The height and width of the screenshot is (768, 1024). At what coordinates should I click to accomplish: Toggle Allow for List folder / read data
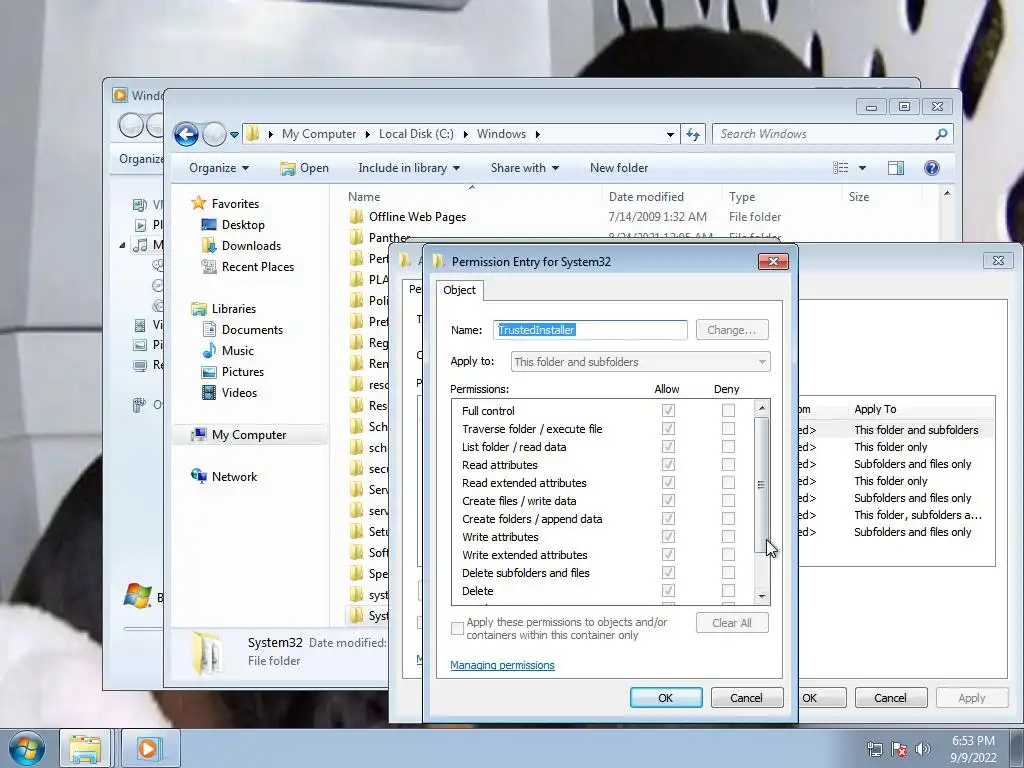click(667, 447)
